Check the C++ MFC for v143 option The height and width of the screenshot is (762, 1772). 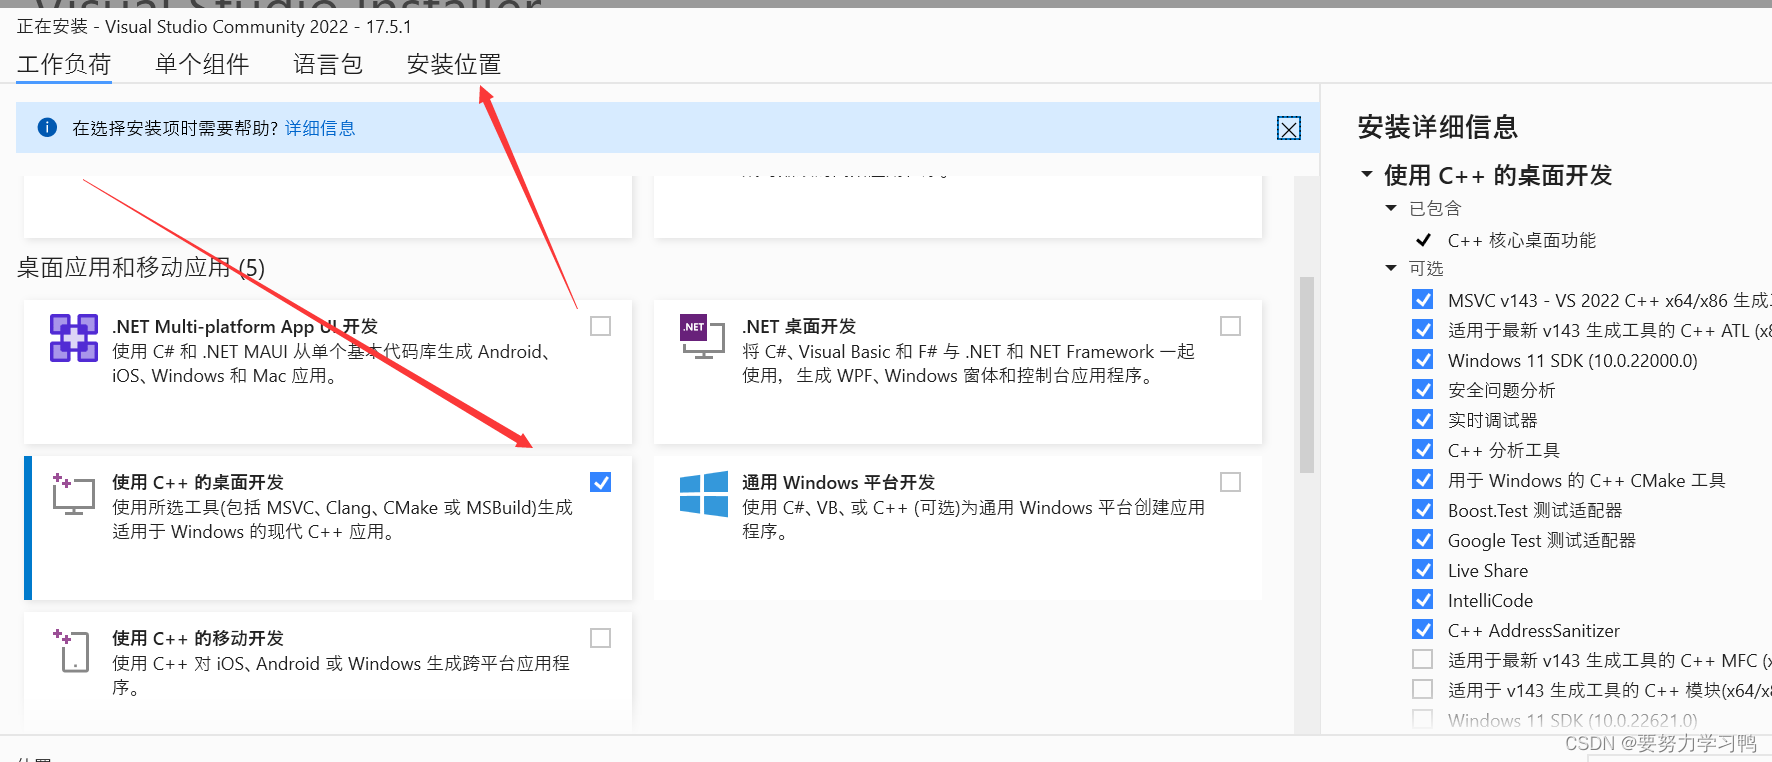tap(1422, 659)
